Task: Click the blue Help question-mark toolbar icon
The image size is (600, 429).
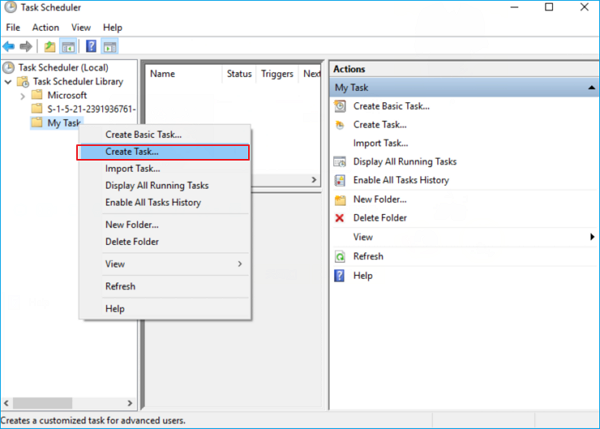Action: 91,47
